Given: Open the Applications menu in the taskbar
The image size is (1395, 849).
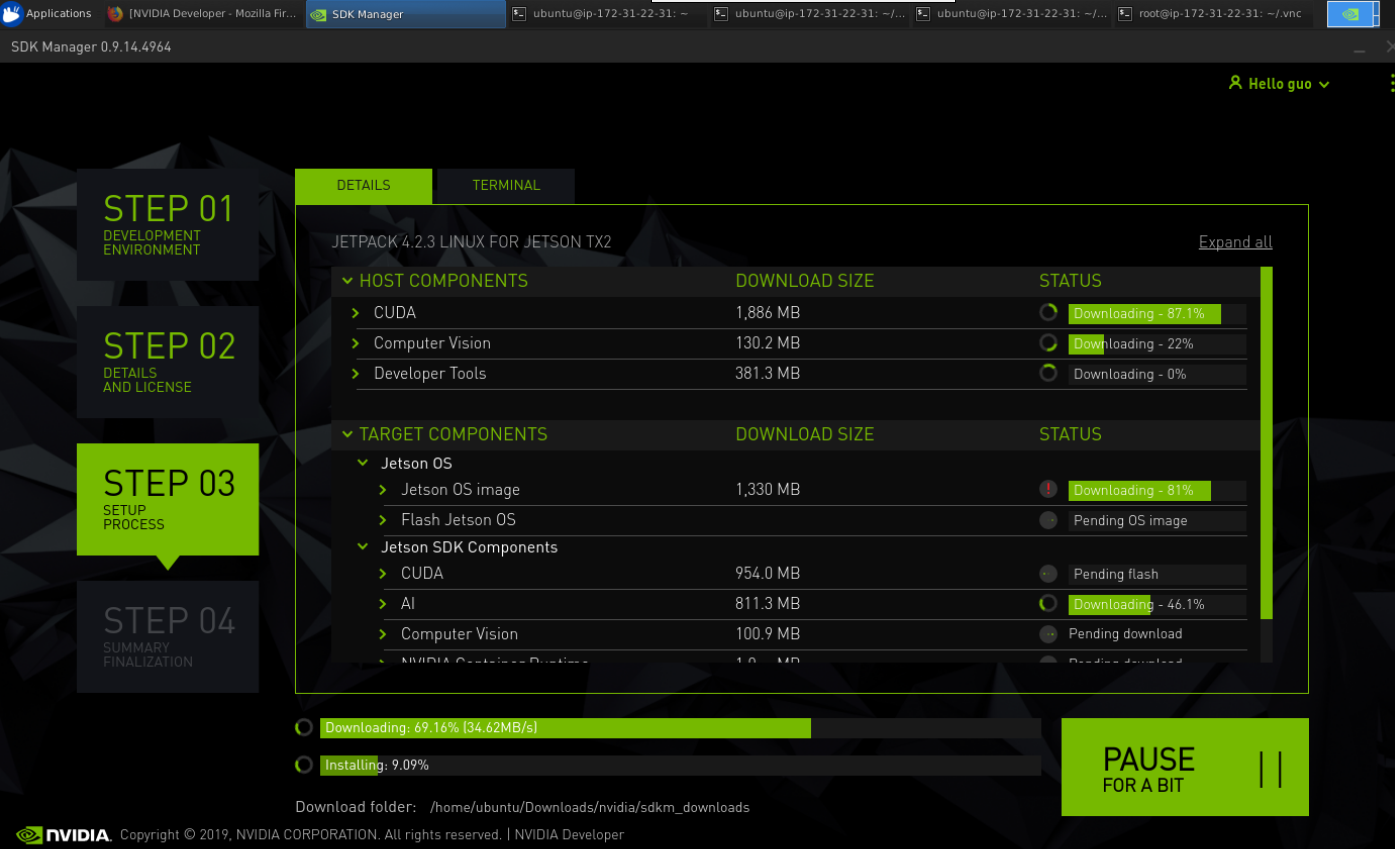Looking at the screenshot, I should (x=47, y=14).
